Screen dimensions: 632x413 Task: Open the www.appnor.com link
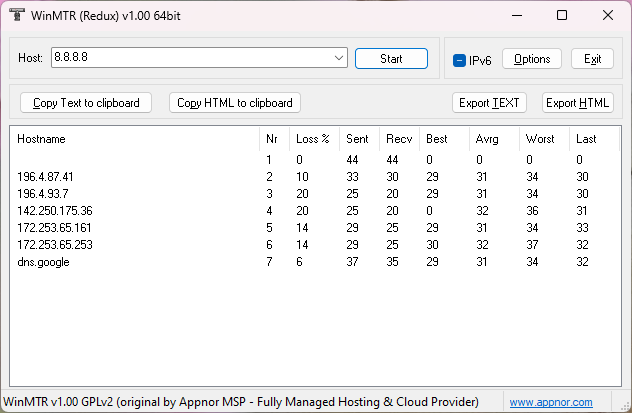tap(551, 402)
